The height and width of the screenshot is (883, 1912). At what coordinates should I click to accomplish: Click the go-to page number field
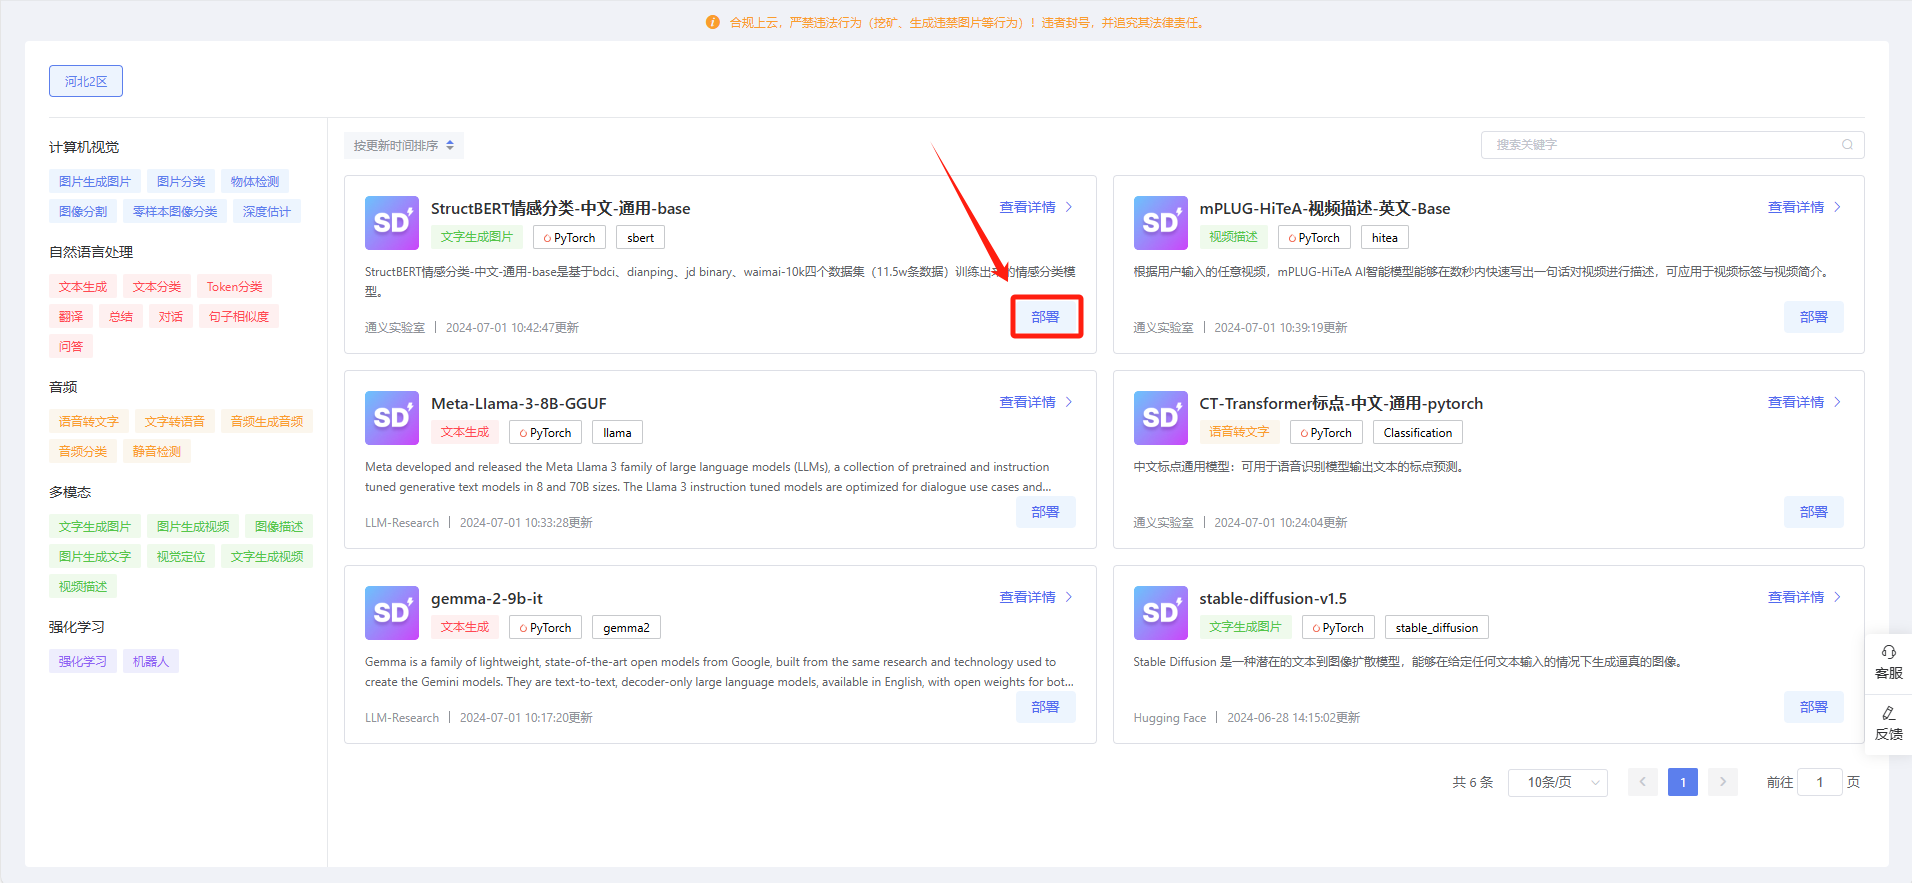click(1820, 782)
